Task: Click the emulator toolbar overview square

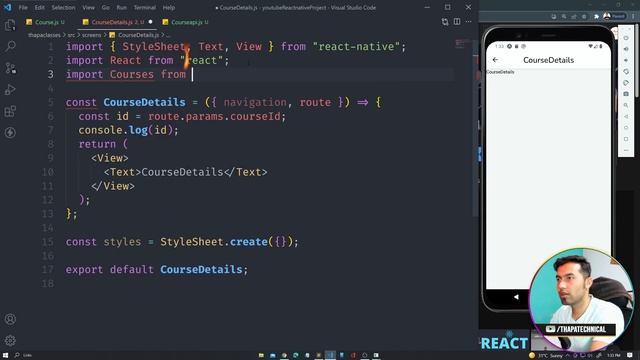Action: (x=626, y=139)
